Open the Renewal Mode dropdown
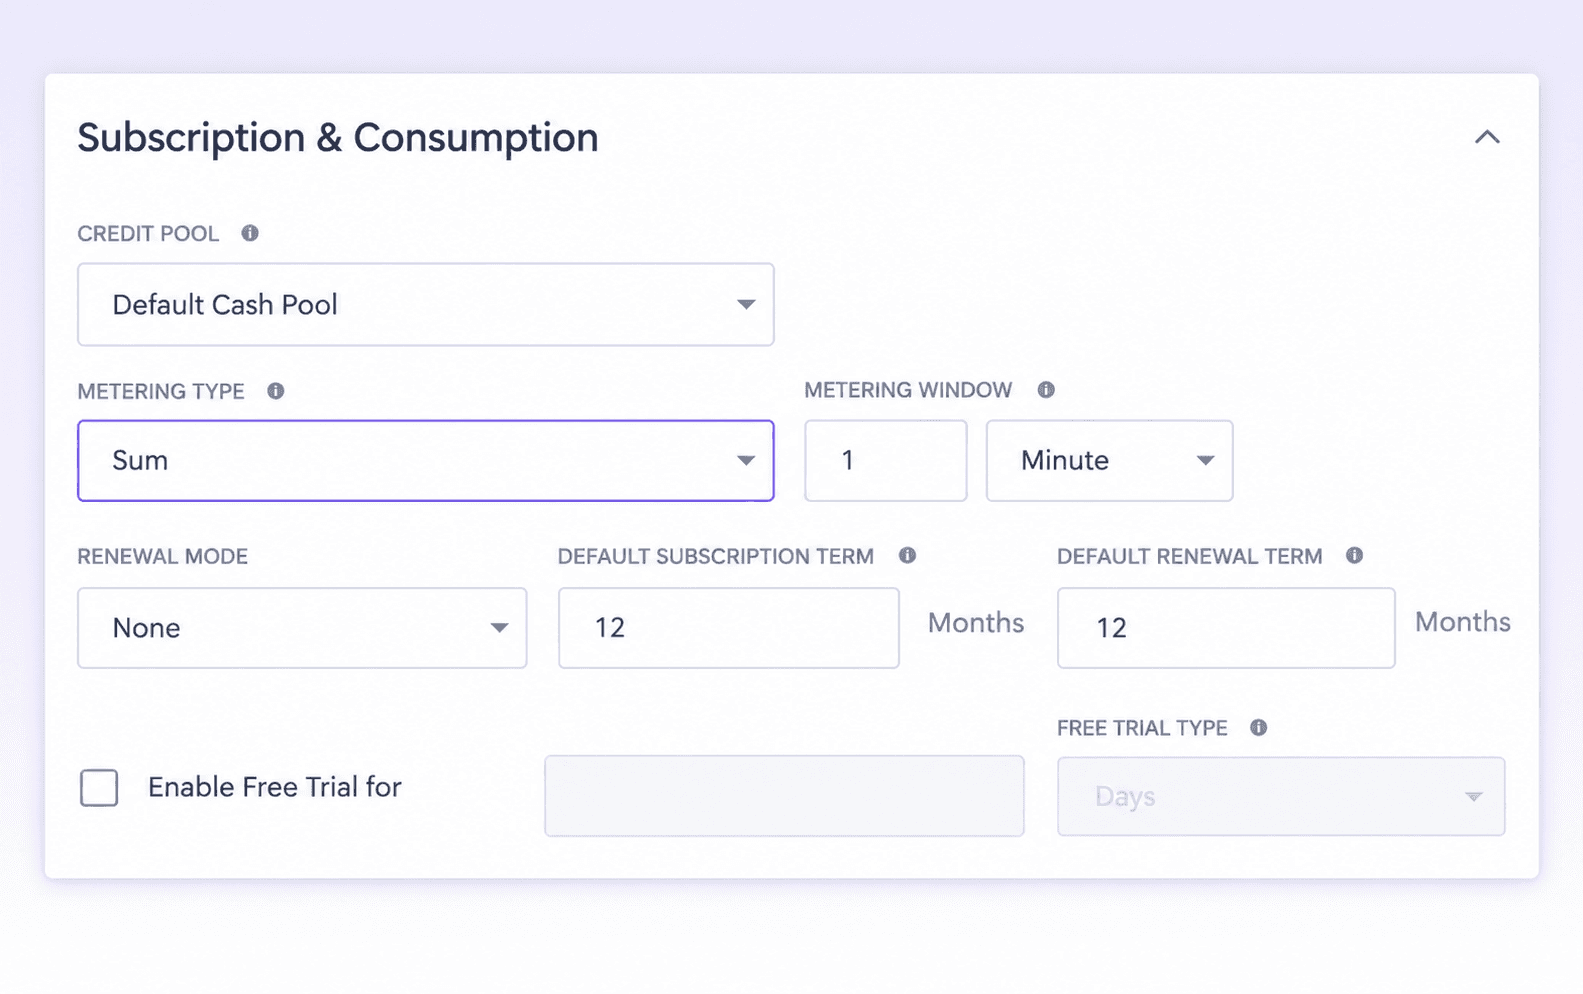The image size is (1583, 994). click(302, 628)
